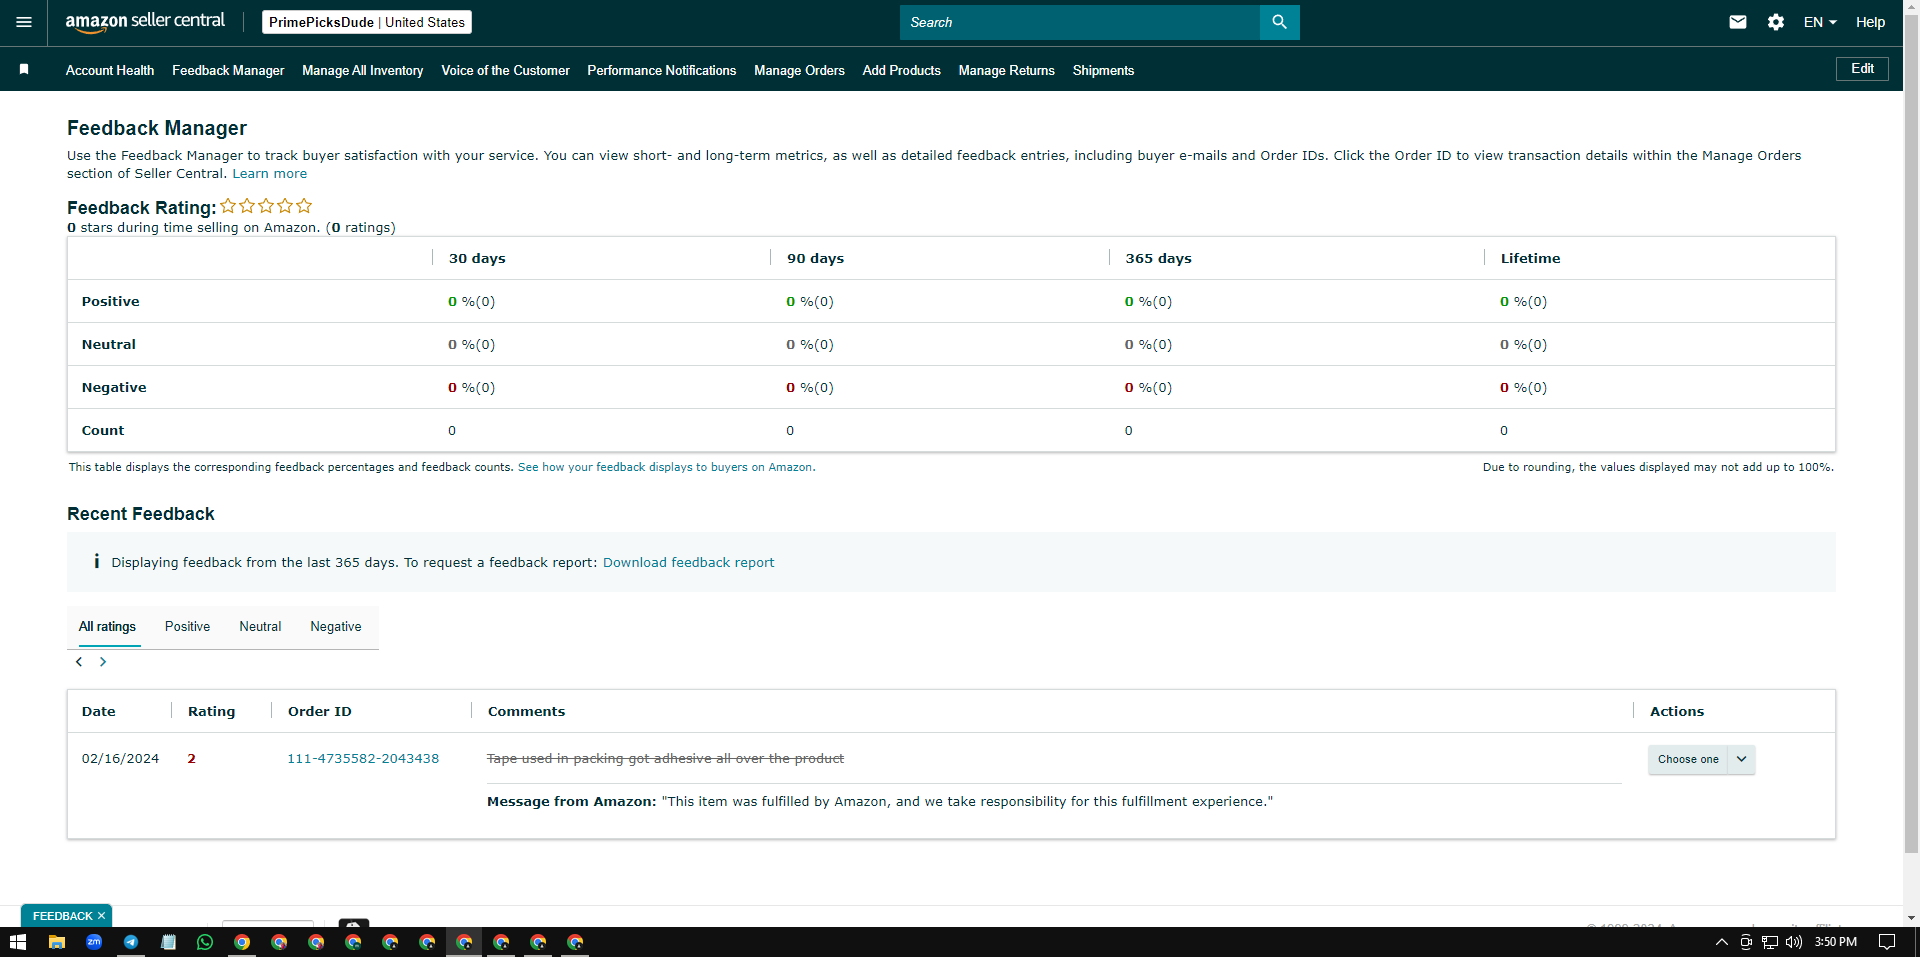Click the feedback rating stars

click(x=266, y=206)
